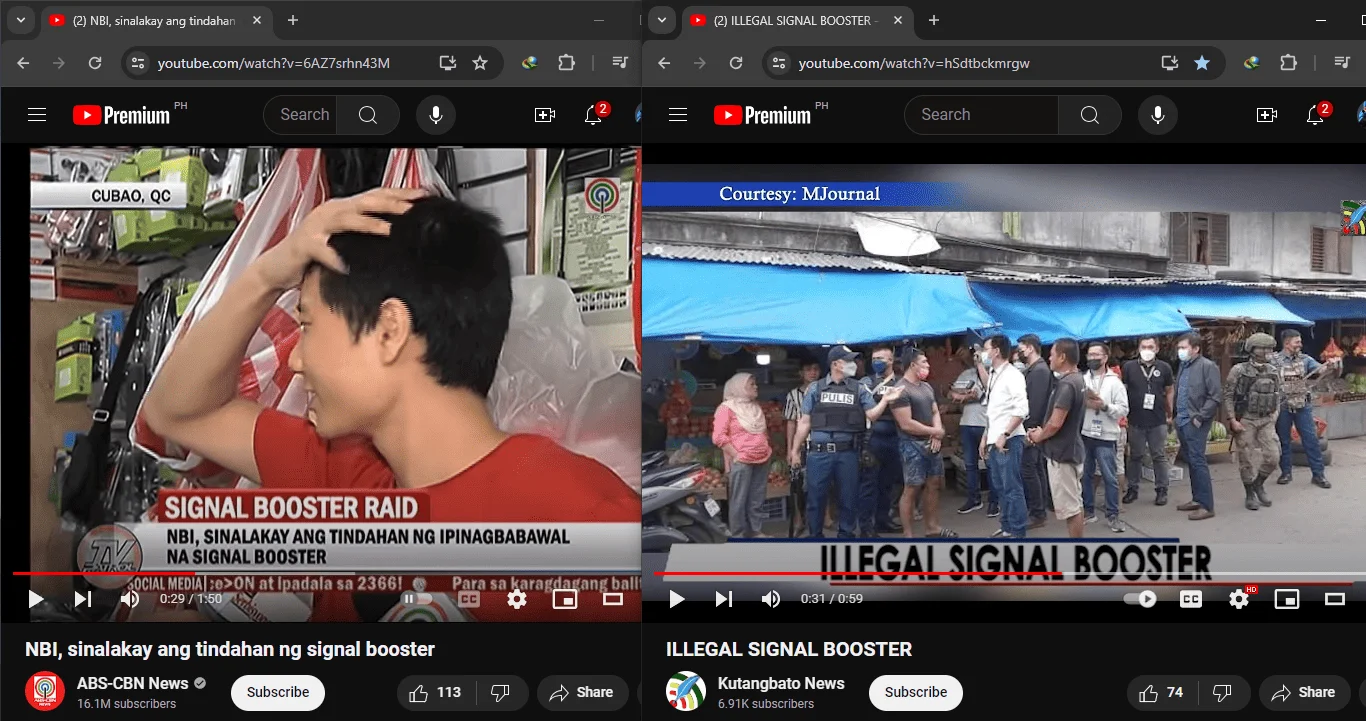View site information in right address bar
1366x721 pixels.
[778, 63]
